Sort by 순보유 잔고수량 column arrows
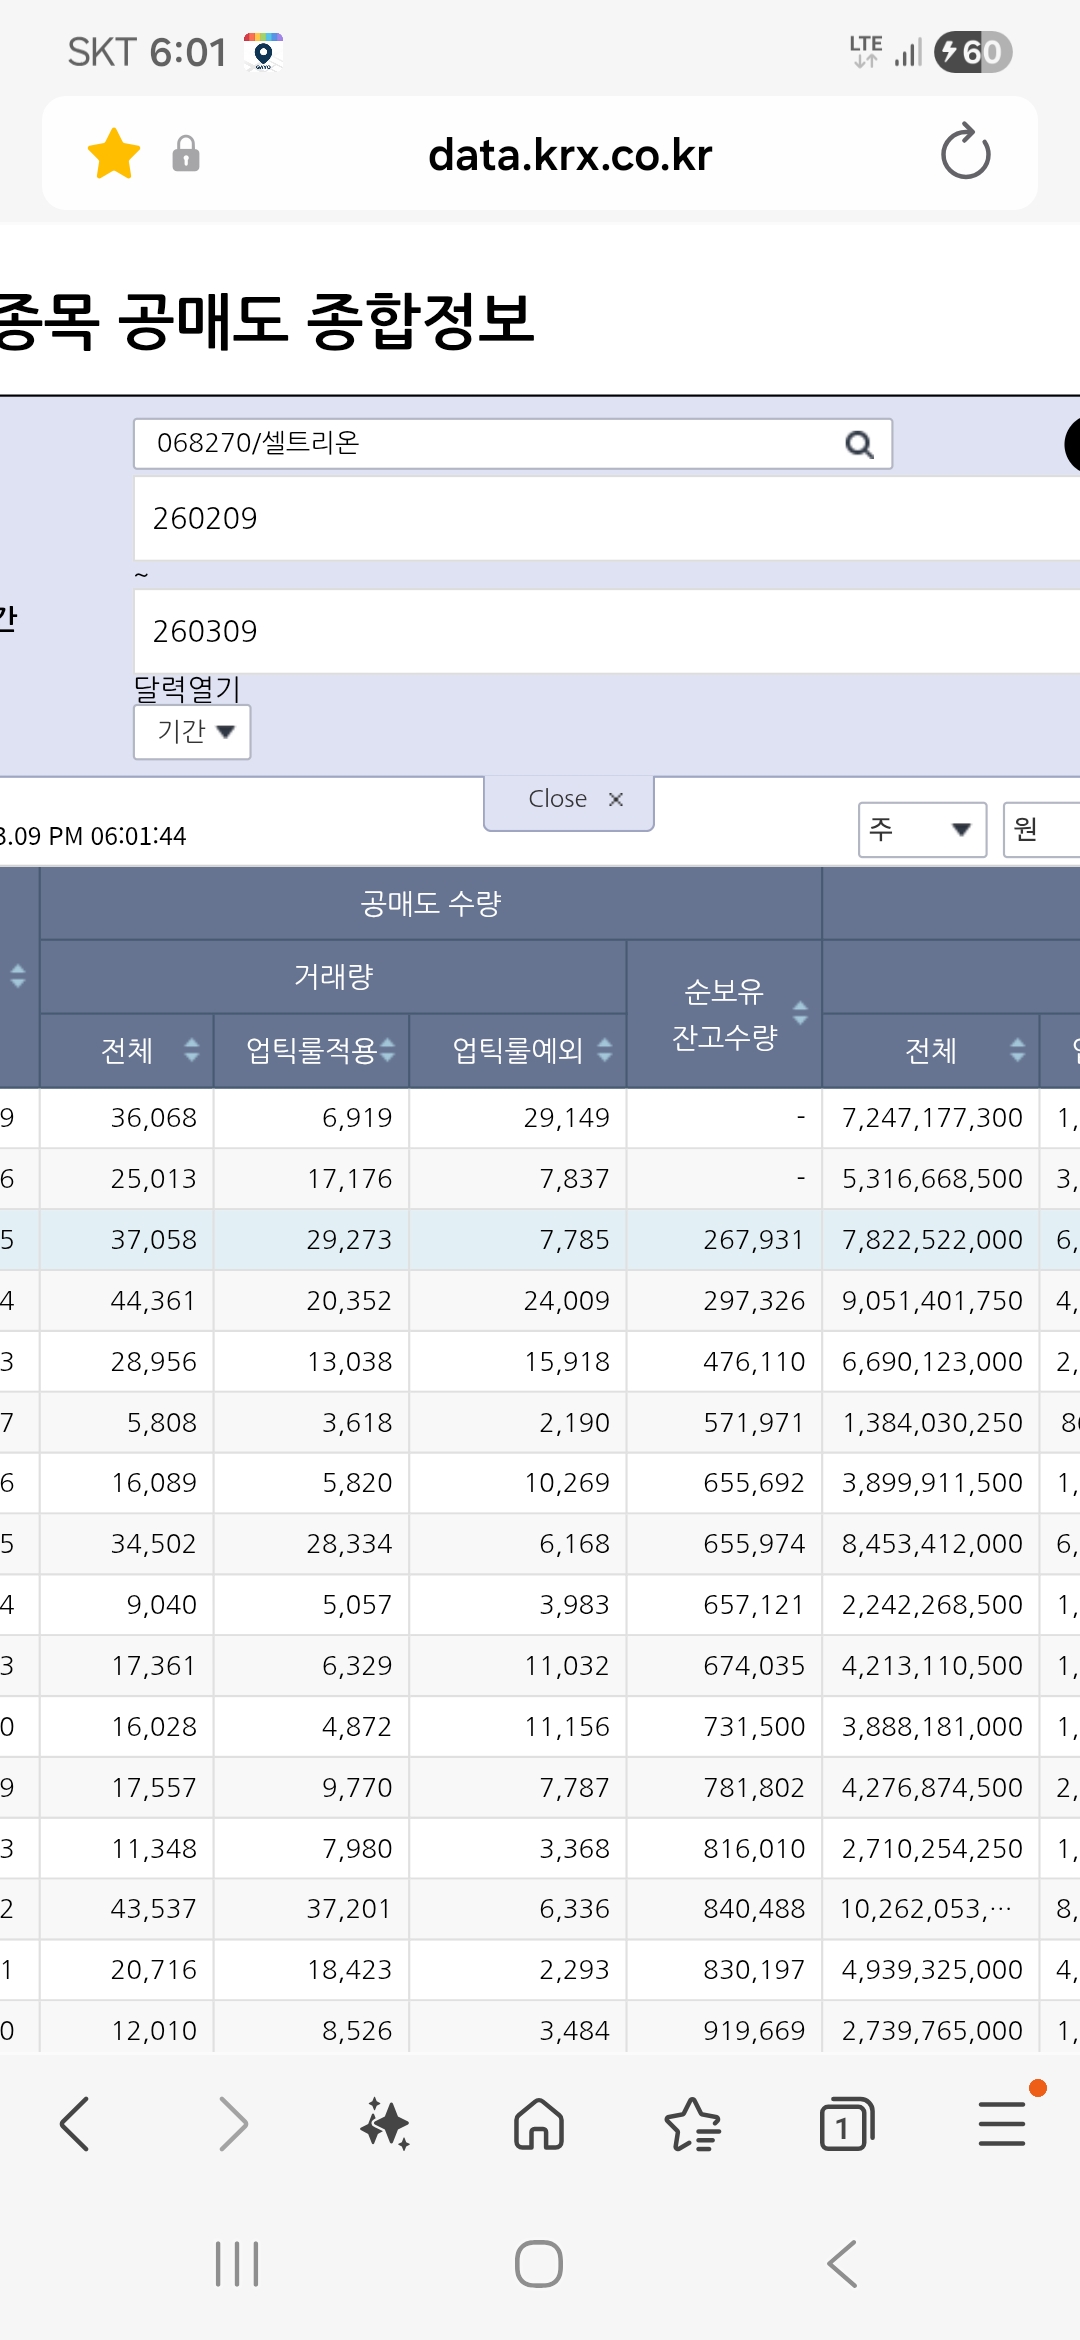The width and height of the screenshot is (1080, 2340). click(800, 1013)
